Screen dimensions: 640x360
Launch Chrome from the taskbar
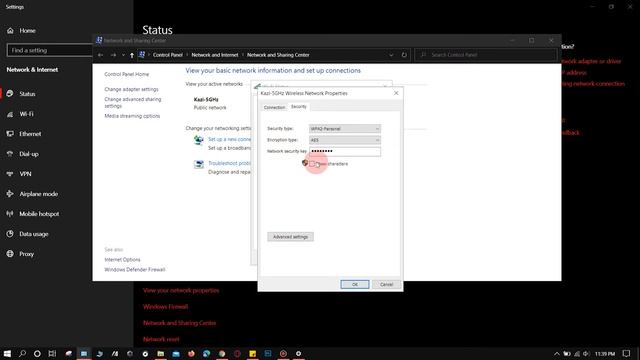222,353
